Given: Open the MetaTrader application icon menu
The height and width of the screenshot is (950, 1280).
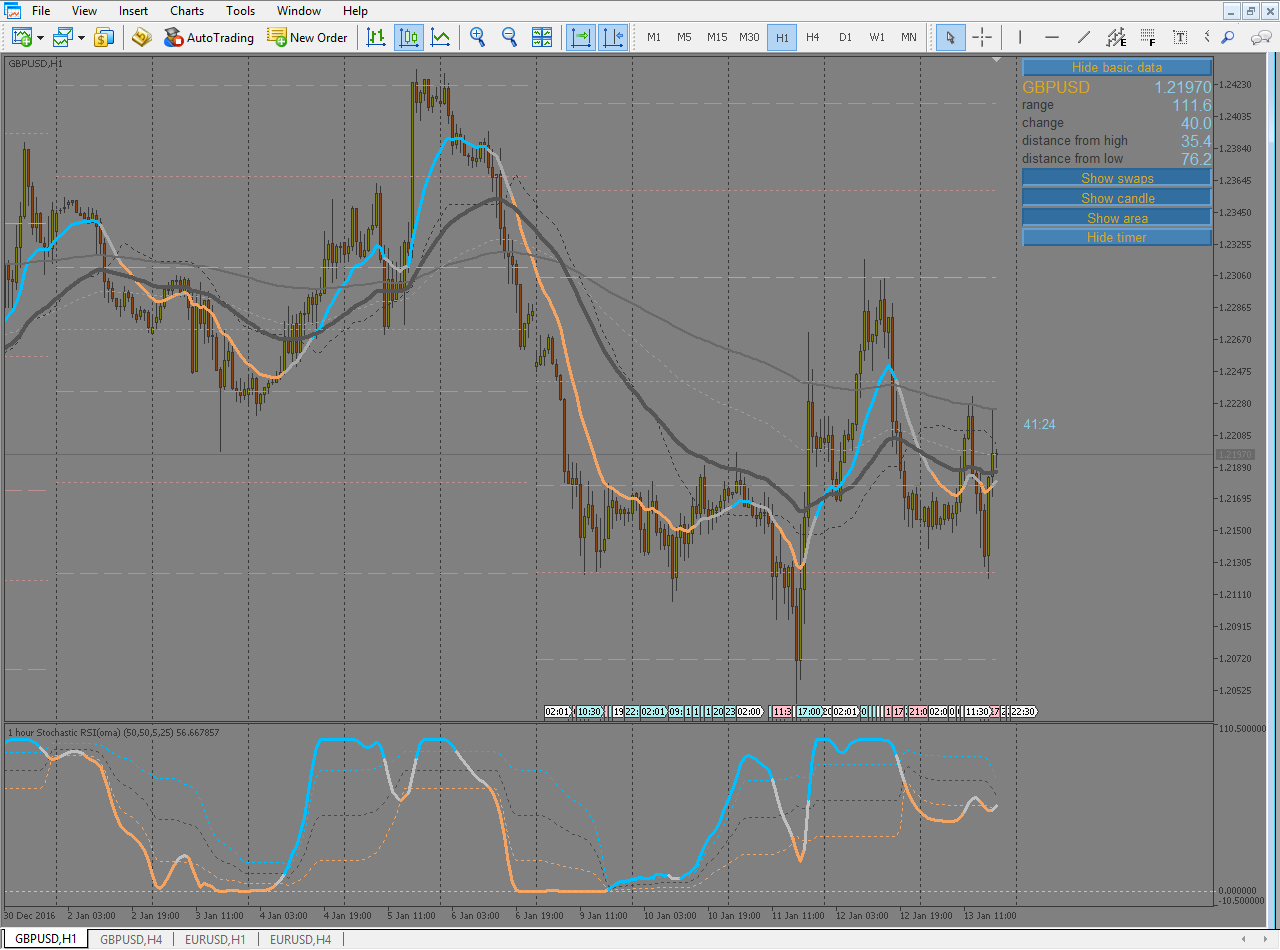Looking at the screenshot, I should tap(12, 11).
